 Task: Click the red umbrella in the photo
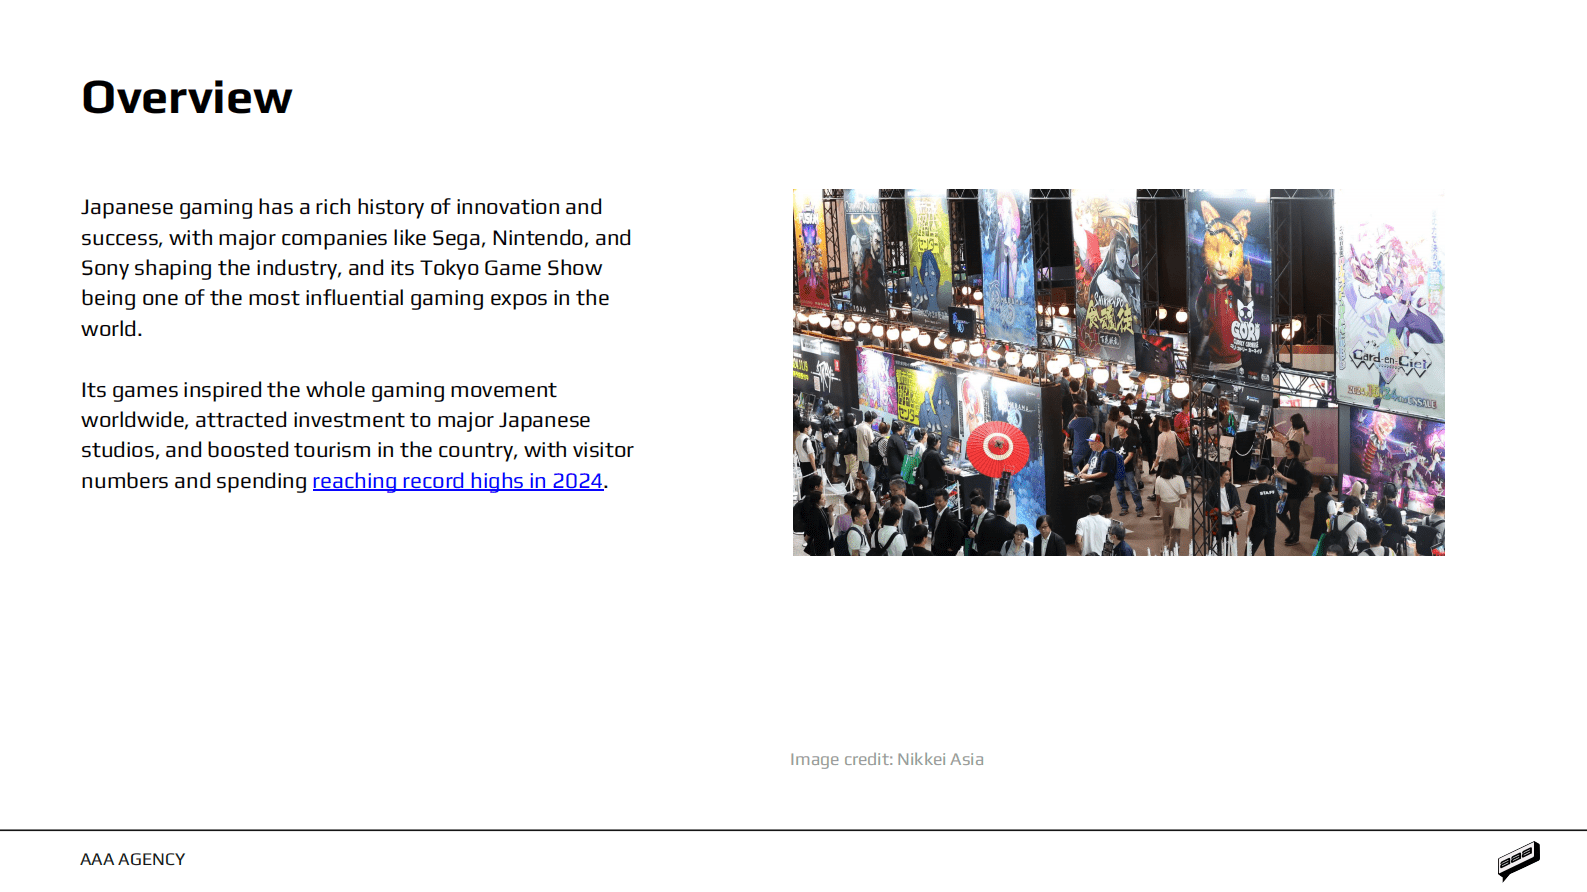tap(997, 446)
